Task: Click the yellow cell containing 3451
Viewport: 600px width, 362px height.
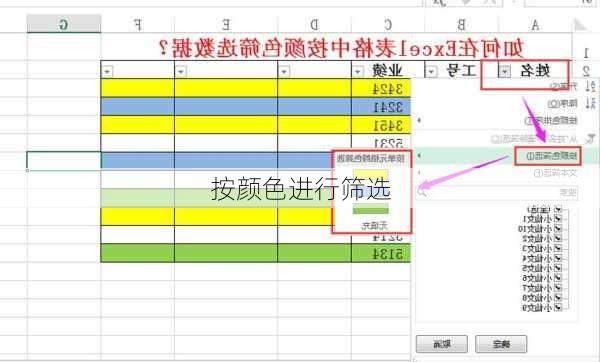Action: point(381,125)
